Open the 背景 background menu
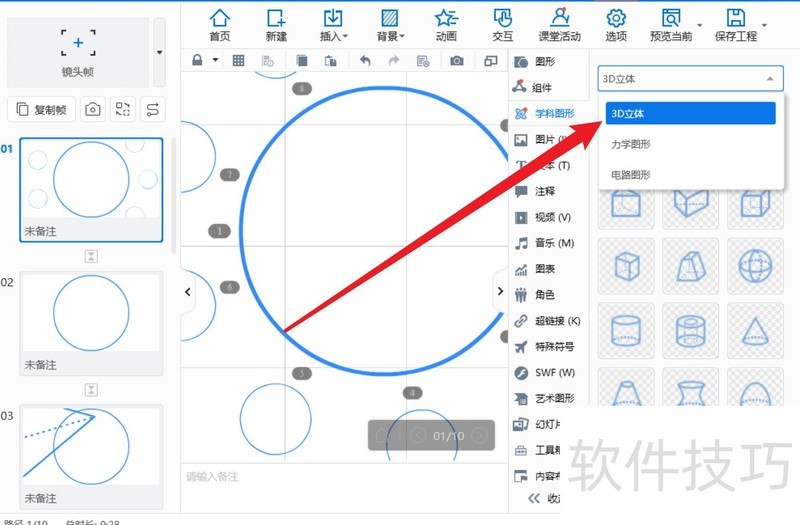The image size is (800, 525). [390, 25]
